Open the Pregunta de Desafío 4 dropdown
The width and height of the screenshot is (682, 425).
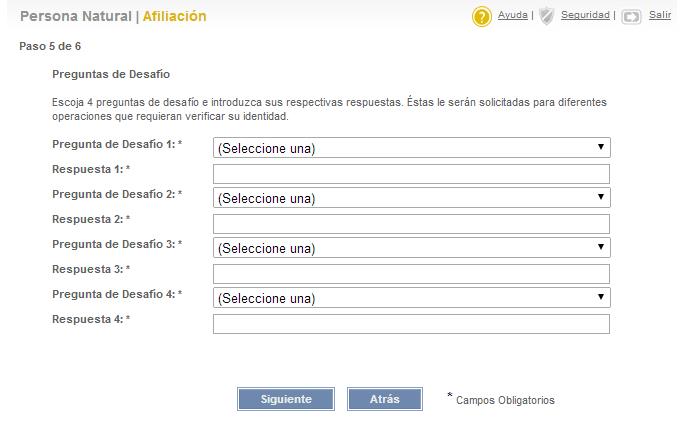[x=411, y=298]
